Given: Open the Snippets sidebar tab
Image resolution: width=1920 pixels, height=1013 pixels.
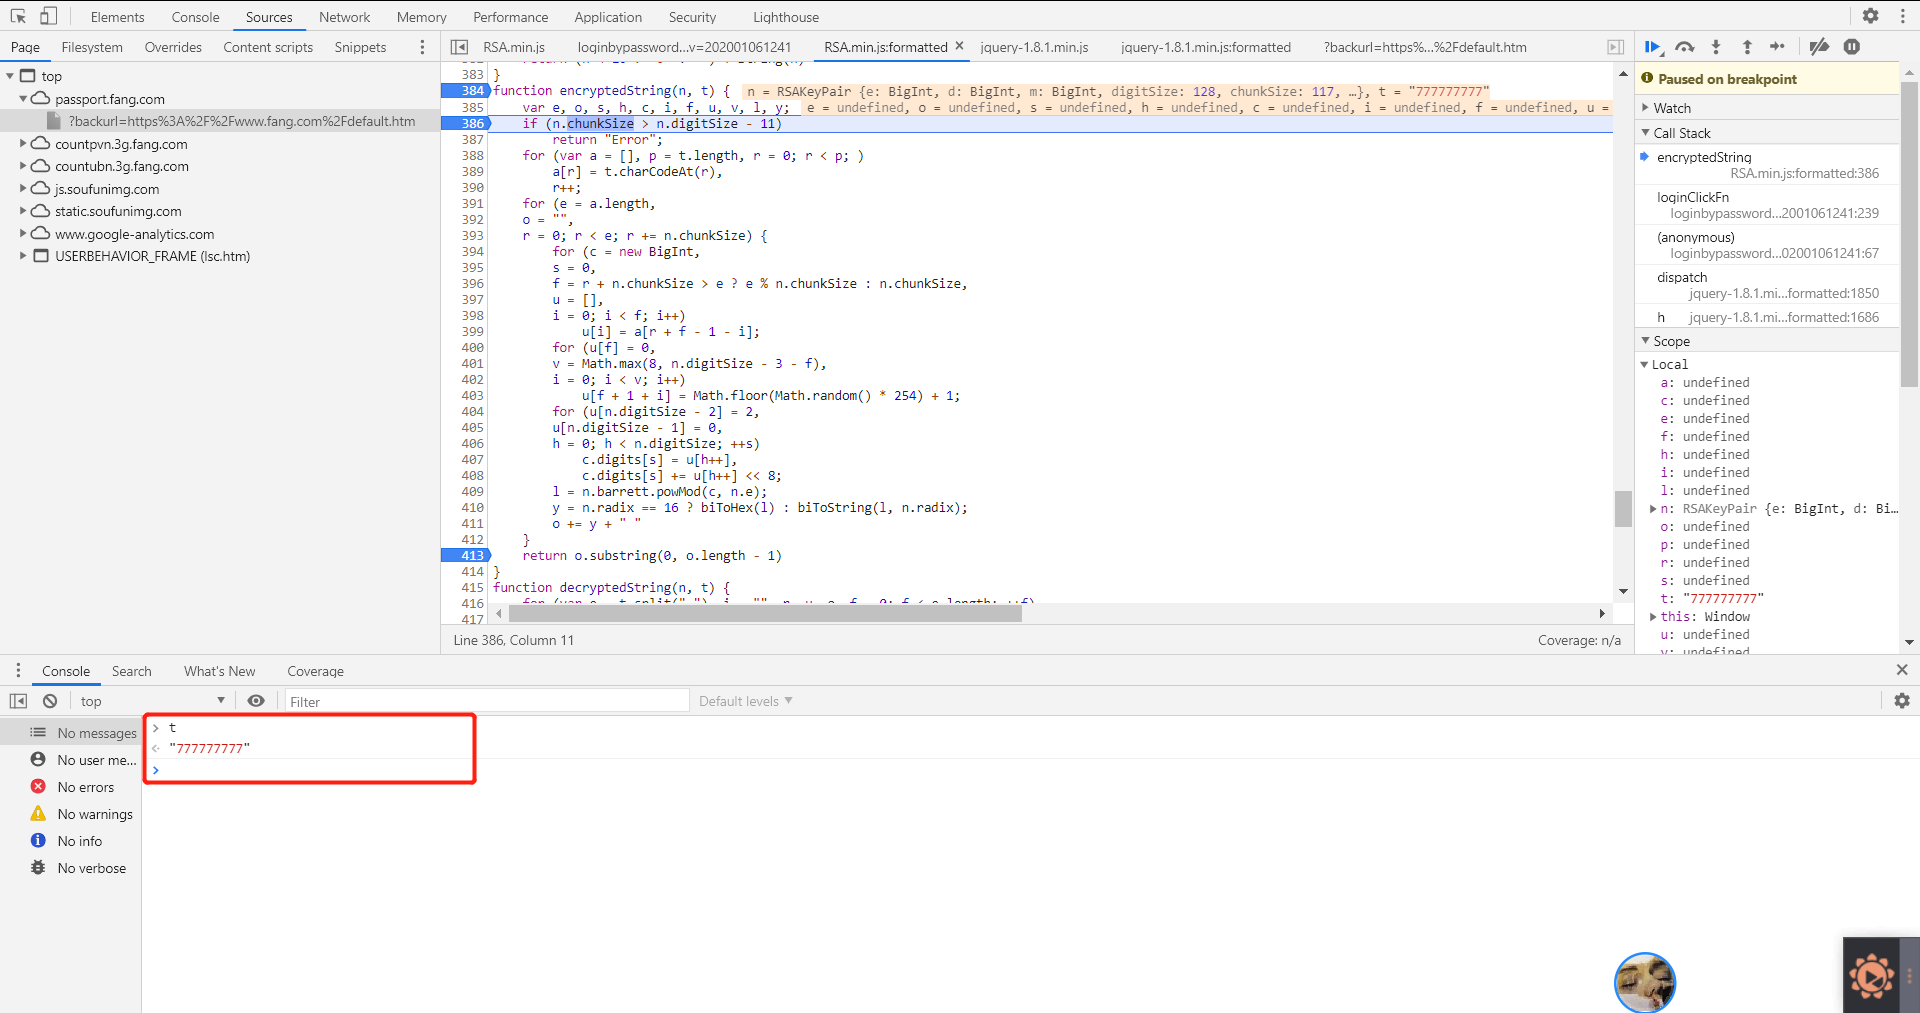Looking at the screenshot, I should (359, 47).
